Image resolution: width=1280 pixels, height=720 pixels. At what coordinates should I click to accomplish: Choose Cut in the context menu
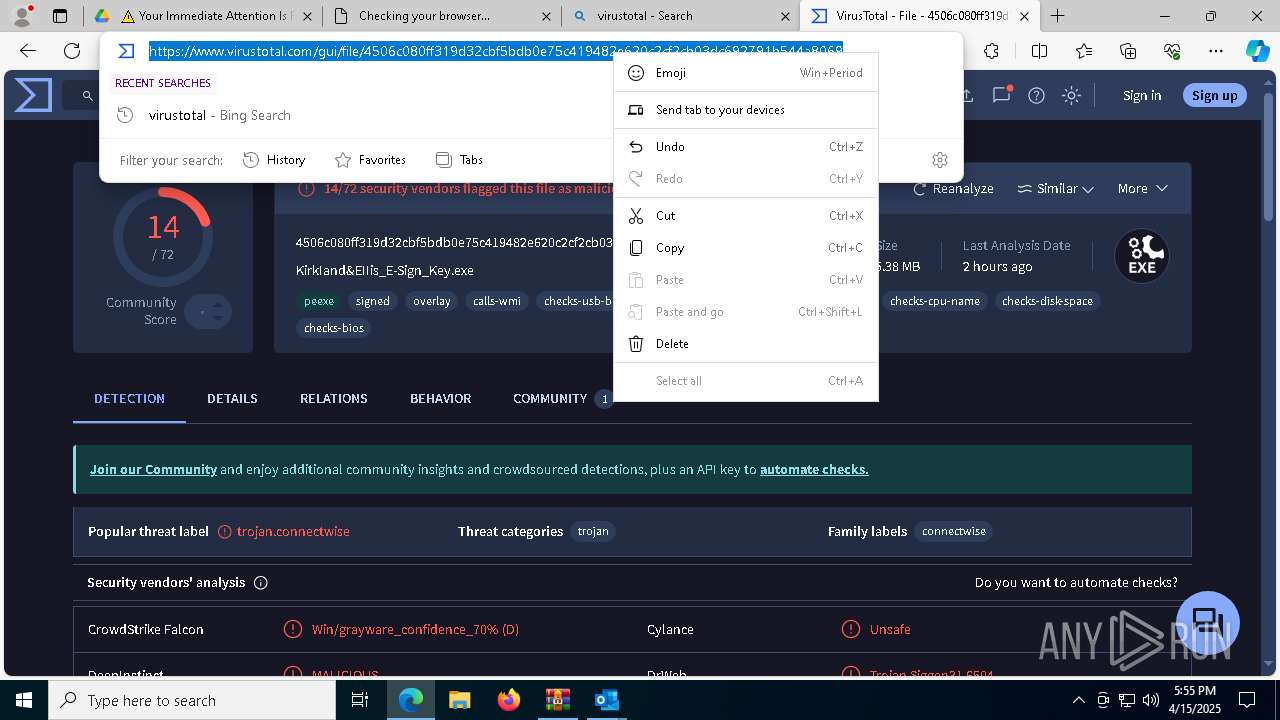(x=746, y=216)
